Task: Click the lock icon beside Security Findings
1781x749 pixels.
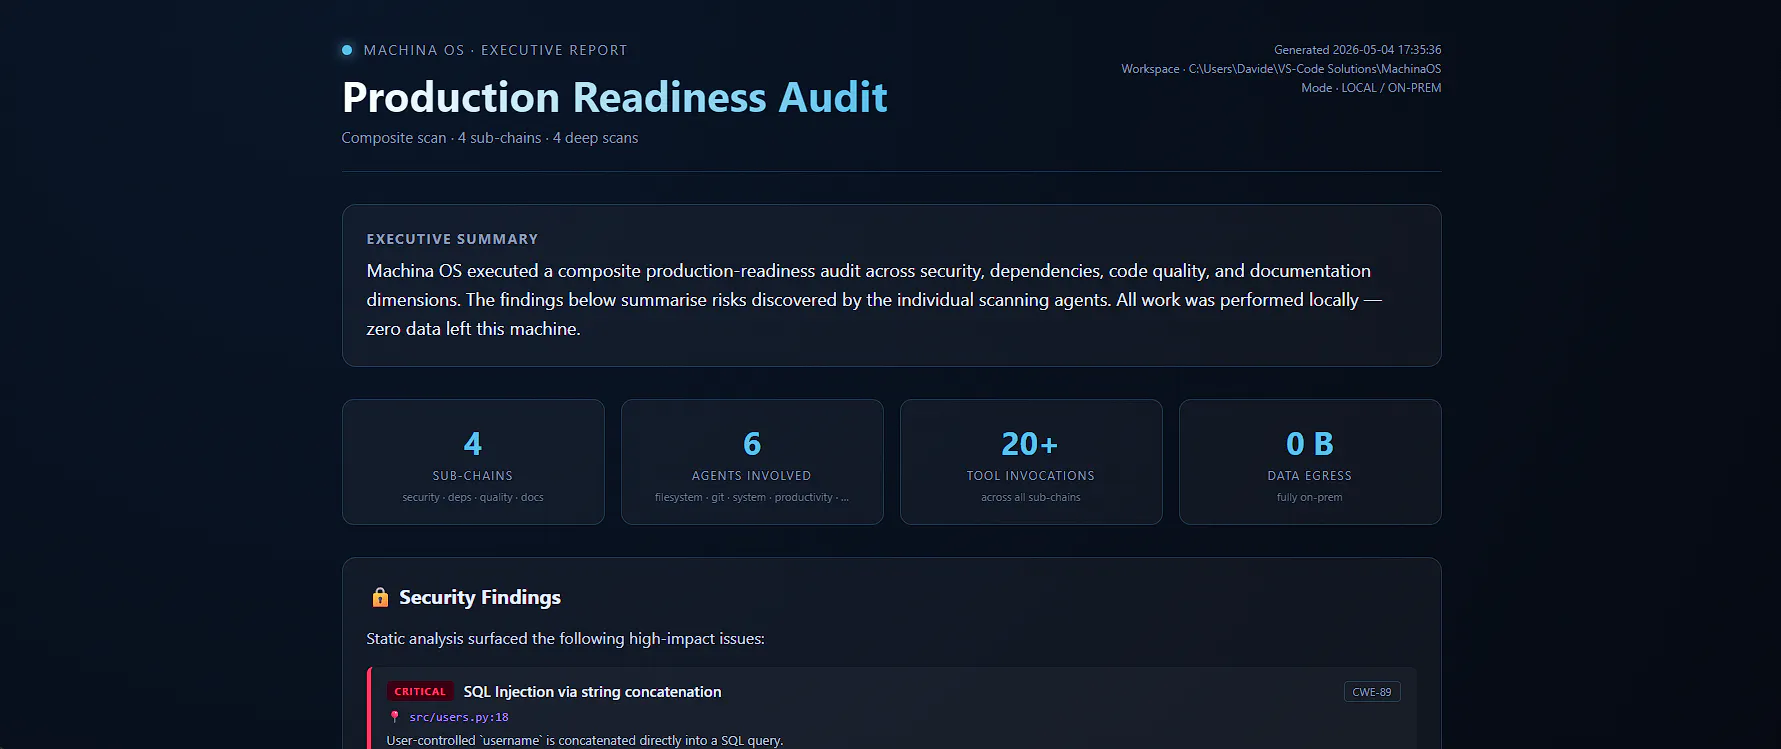Action: click(x=380, y=597)
